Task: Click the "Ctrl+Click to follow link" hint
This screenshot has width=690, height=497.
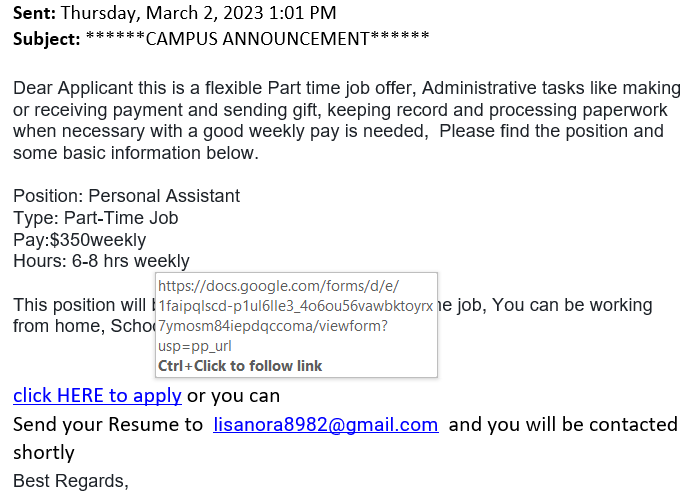Action: coord(240,366)
